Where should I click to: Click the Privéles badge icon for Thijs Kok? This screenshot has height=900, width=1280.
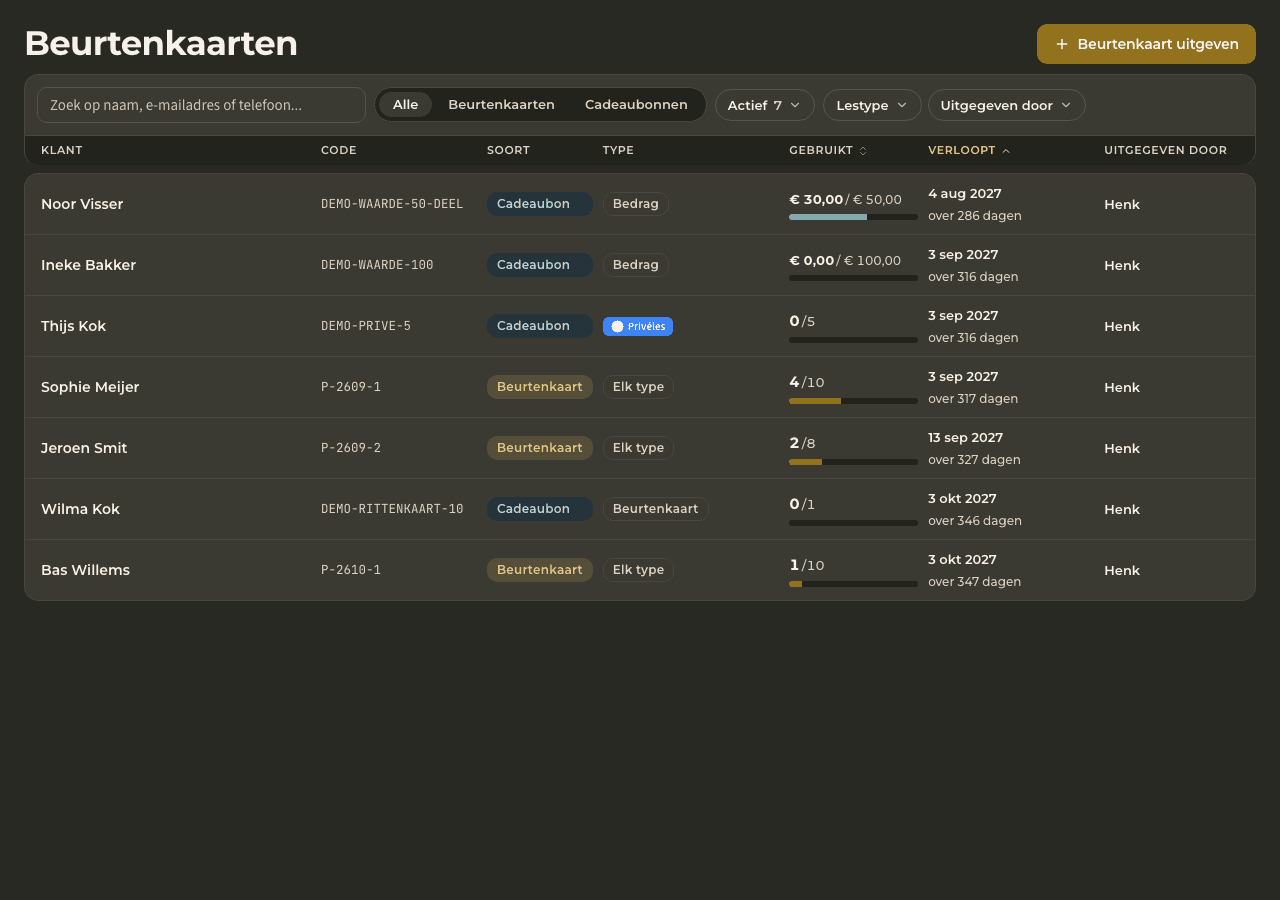[x=617, y=326]
